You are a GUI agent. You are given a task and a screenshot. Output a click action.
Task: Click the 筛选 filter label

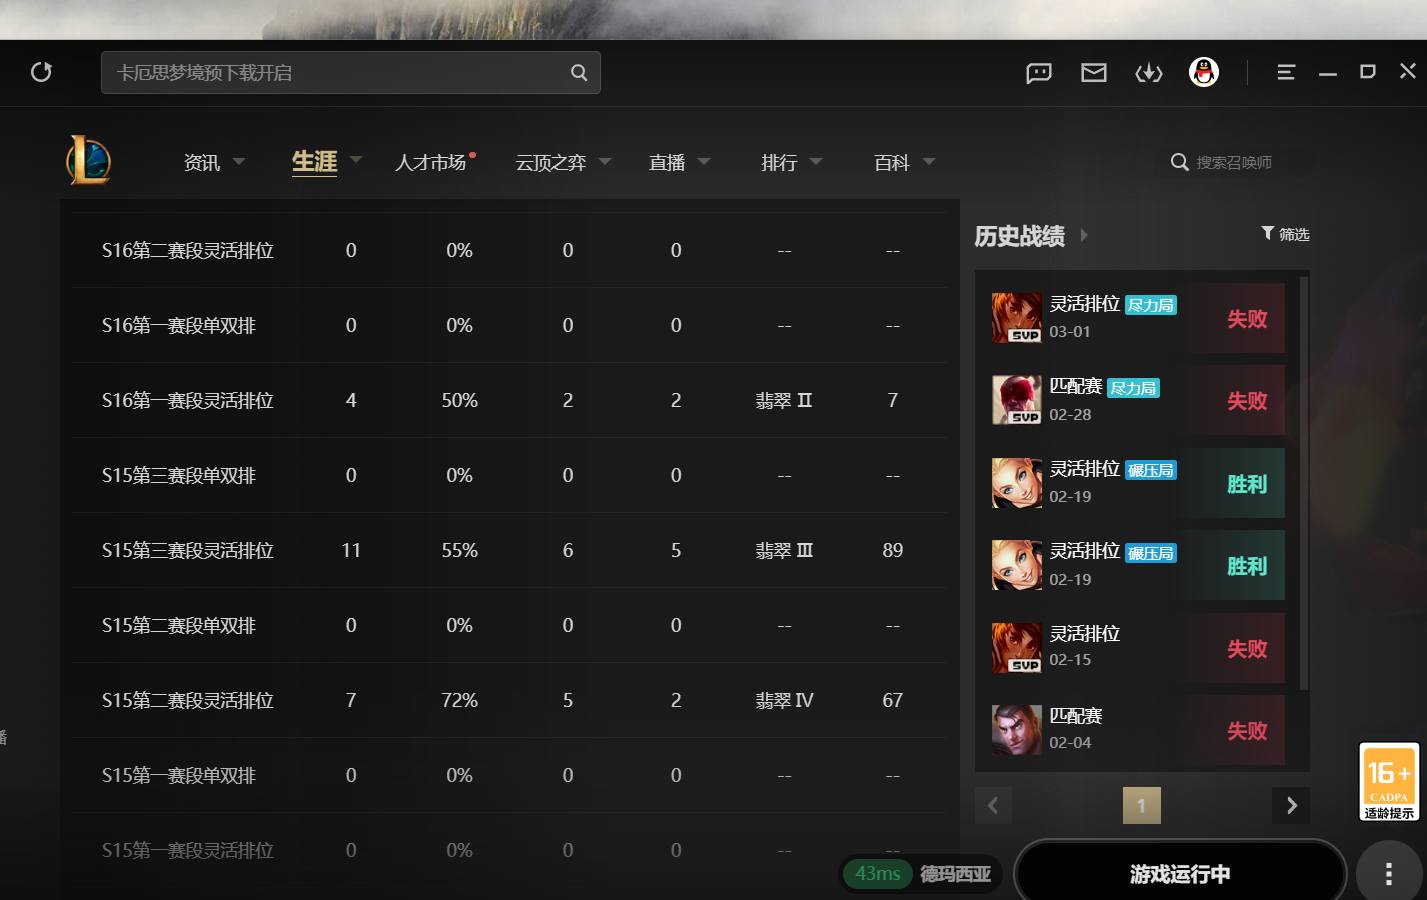(1294, 234)
